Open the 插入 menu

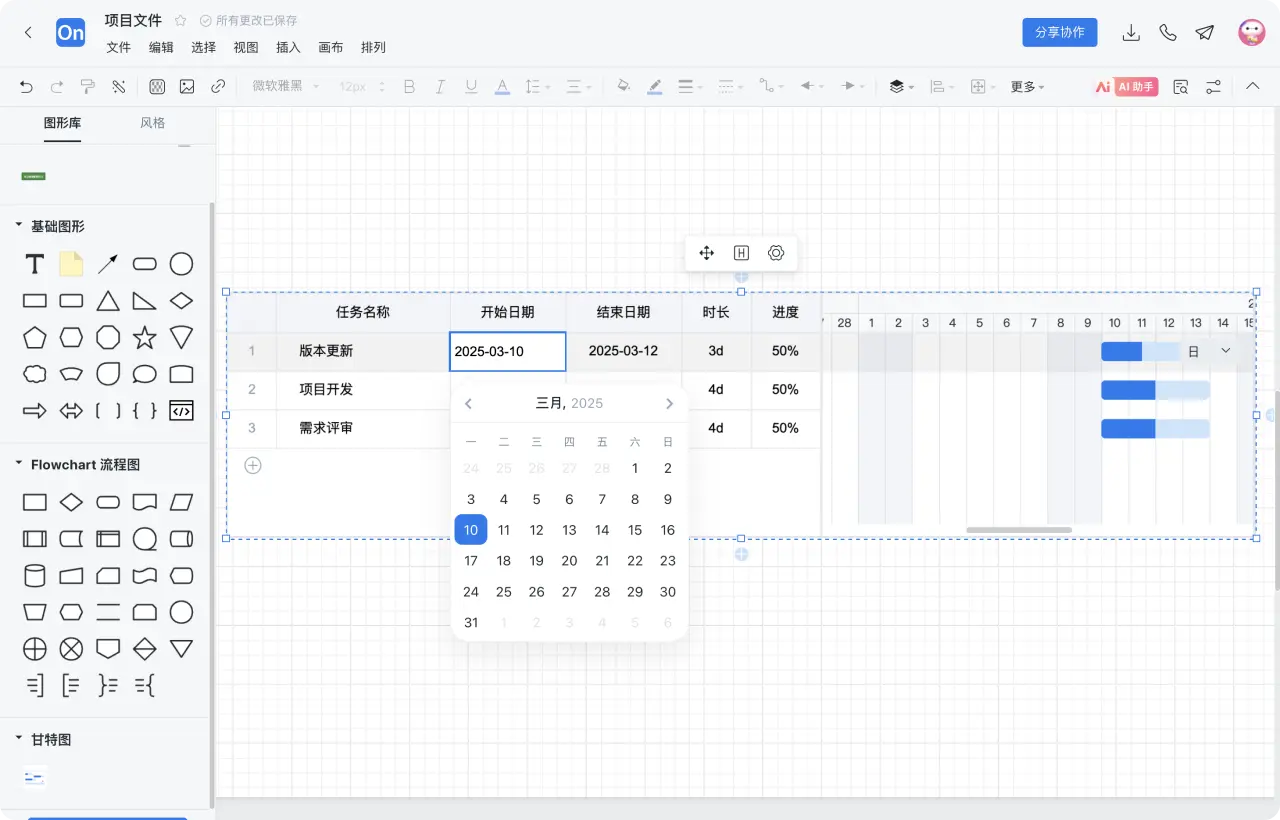coord(288,47)
